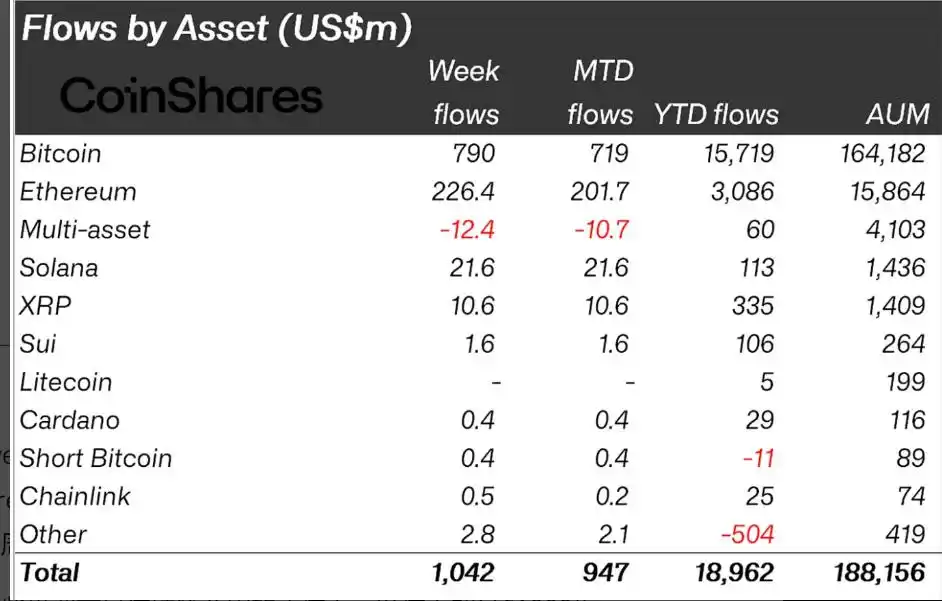
Task: Click the Chainlink row label
Action: (75, 495)
